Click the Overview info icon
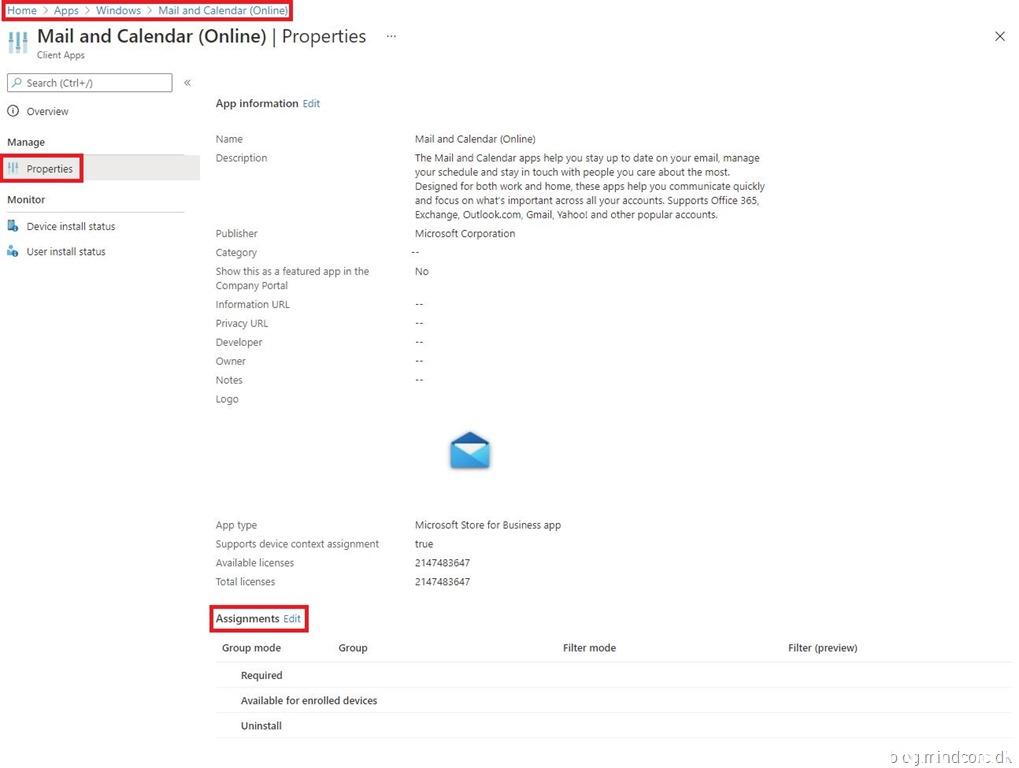 [13, 111]
